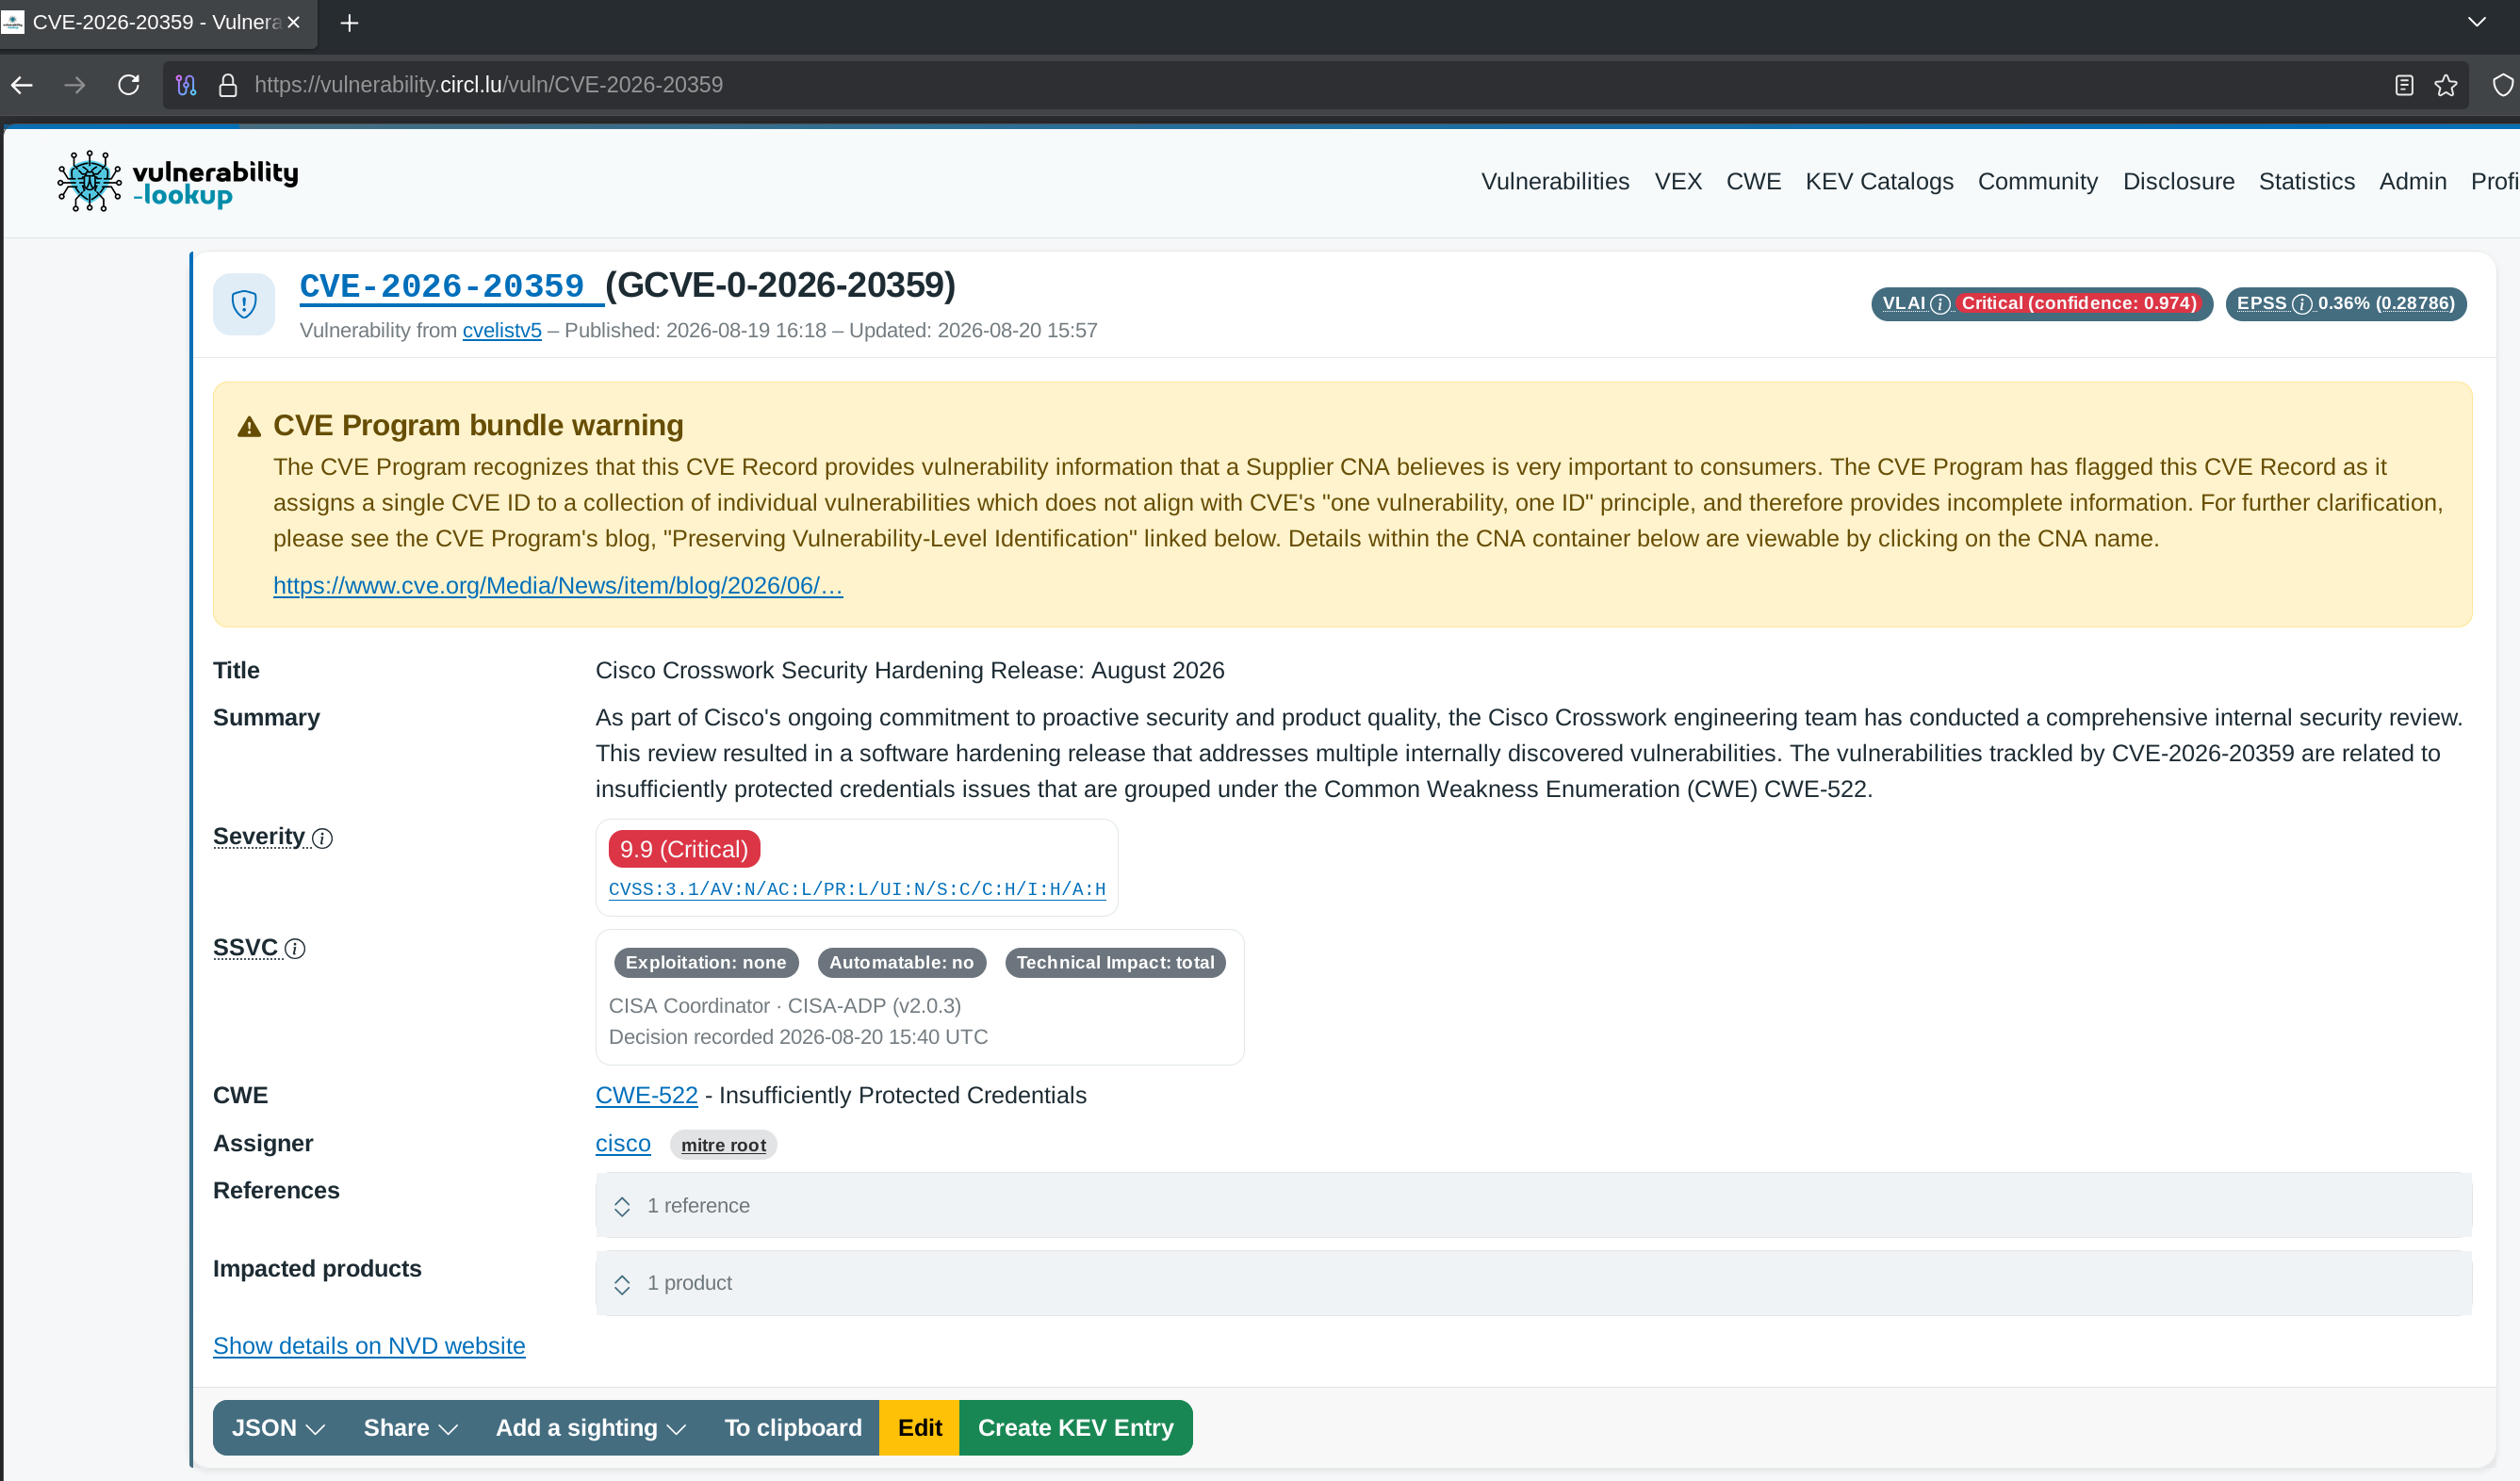Open the cisco assigner link
The image size is (2520, 1481).
[x=623, y=1144]
